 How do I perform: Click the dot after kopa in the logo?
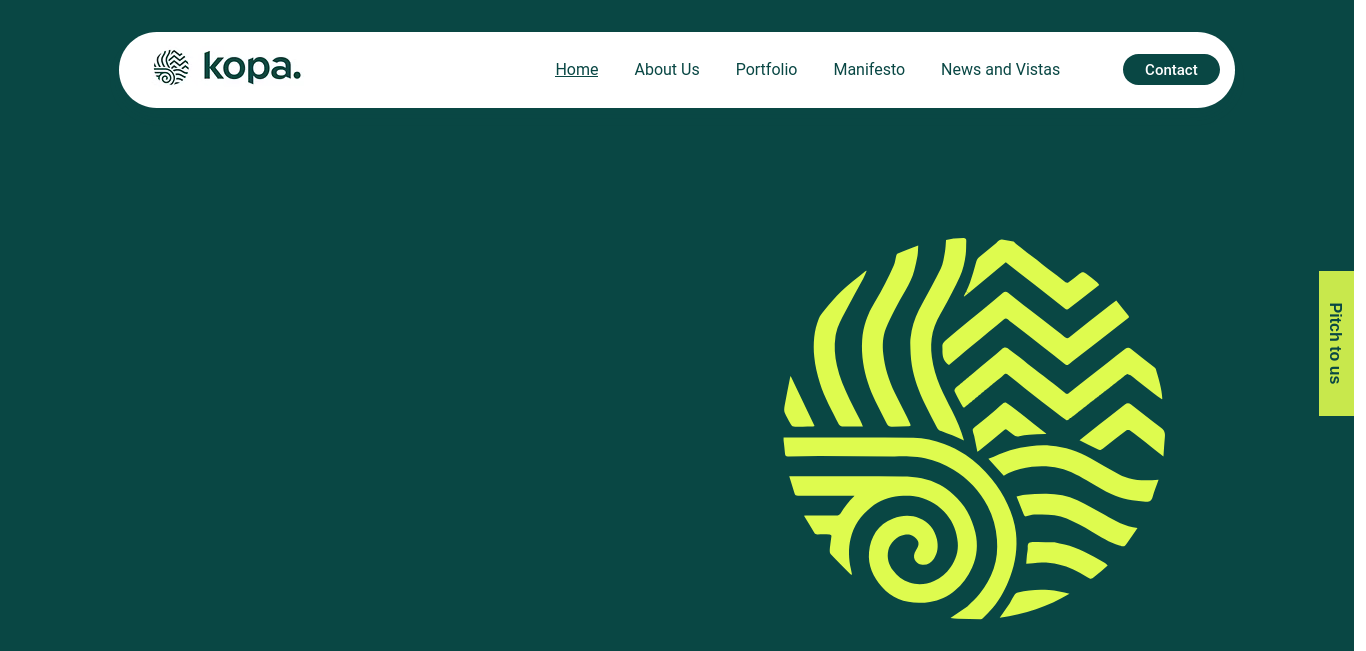(x=296, y=76)
